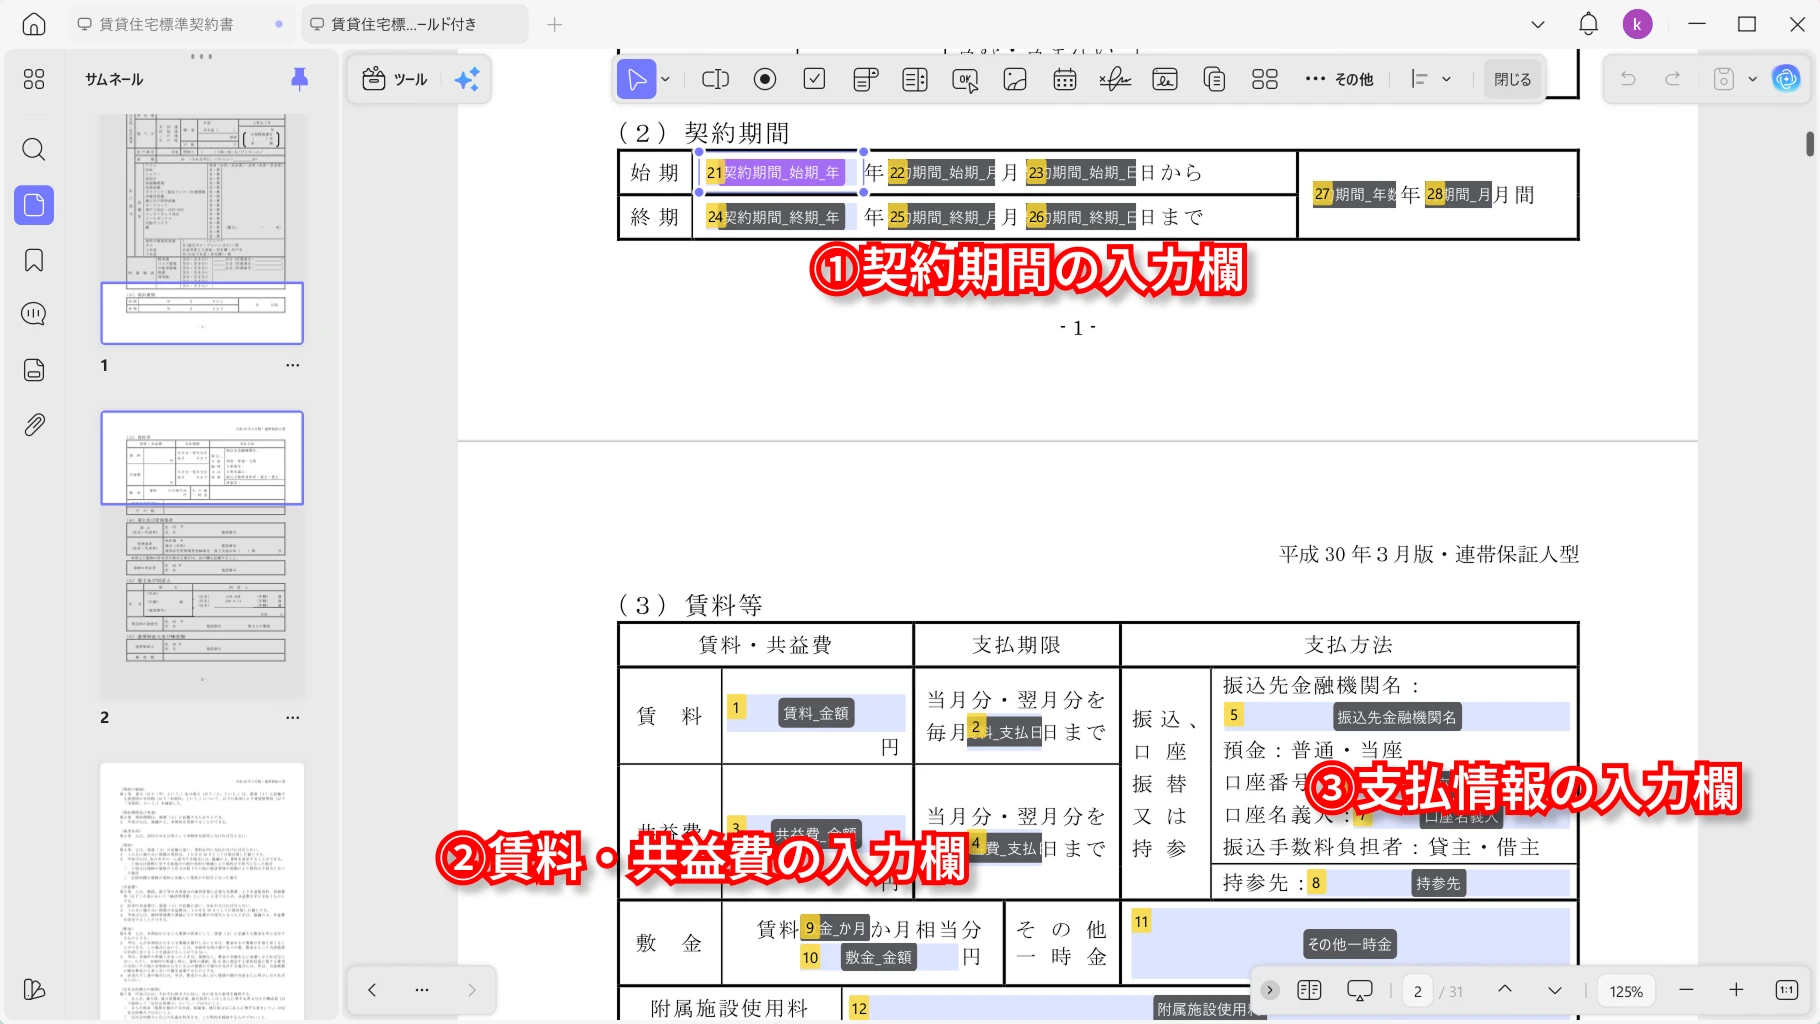
Task: Open the form fields list panel icon
Action: 34,370
